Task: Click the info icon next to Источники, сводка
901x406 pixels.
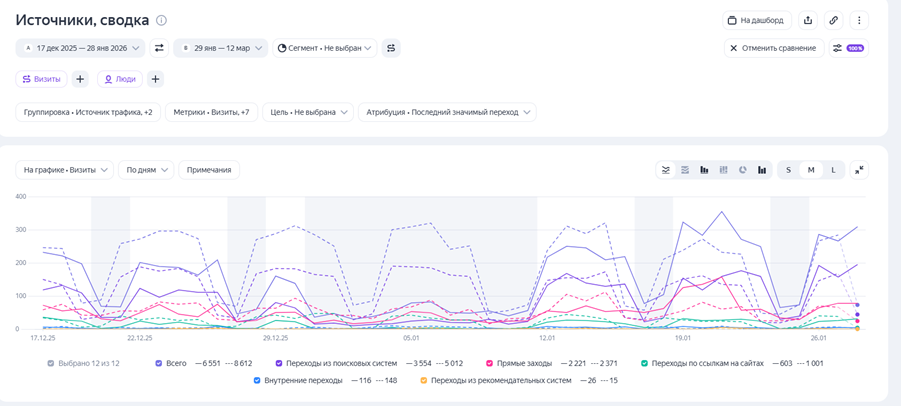Action: coord(162,20)
